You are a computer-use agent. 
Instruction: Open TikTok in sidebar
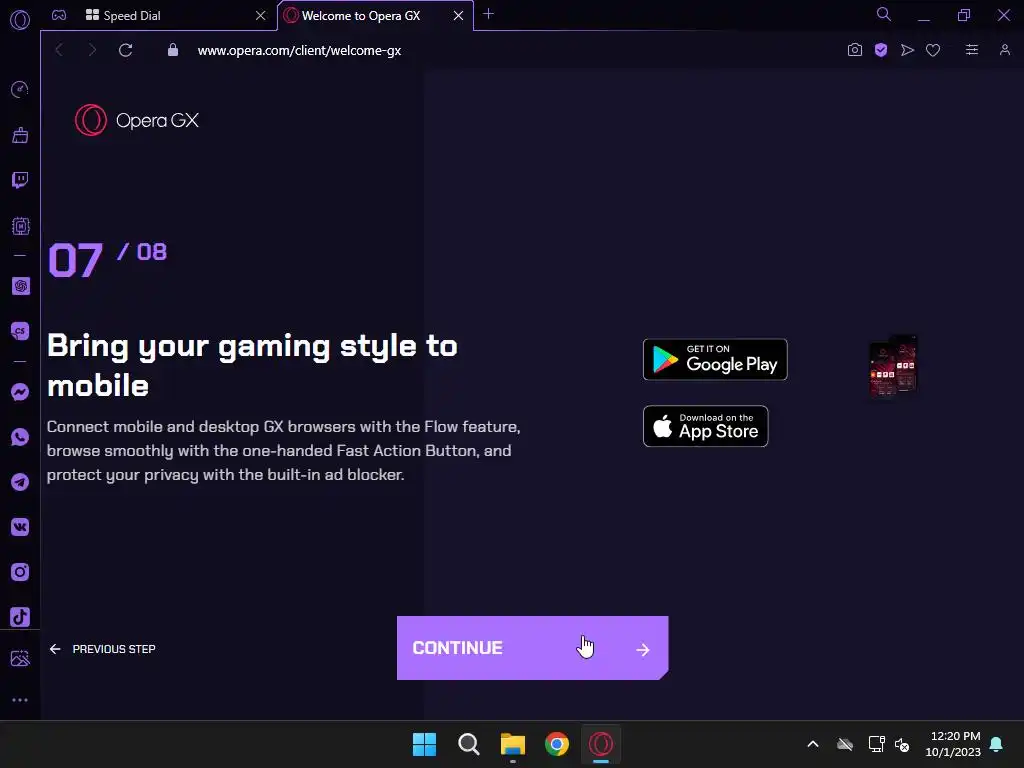click(20, 617)
